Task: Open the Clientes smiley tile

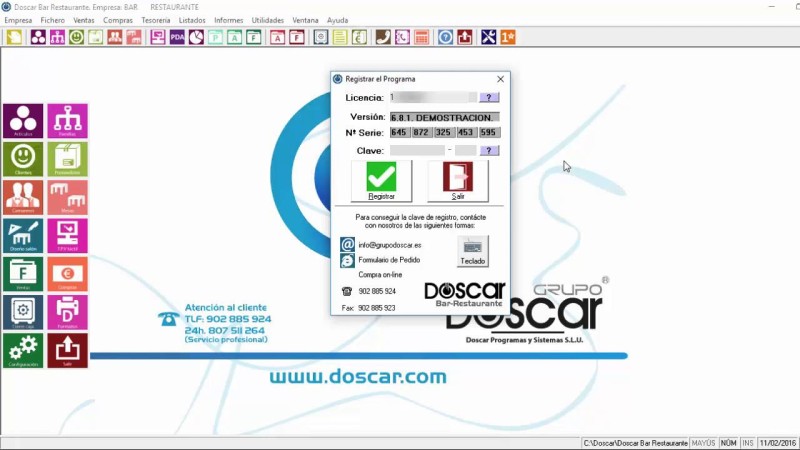Action: (23, 159)
